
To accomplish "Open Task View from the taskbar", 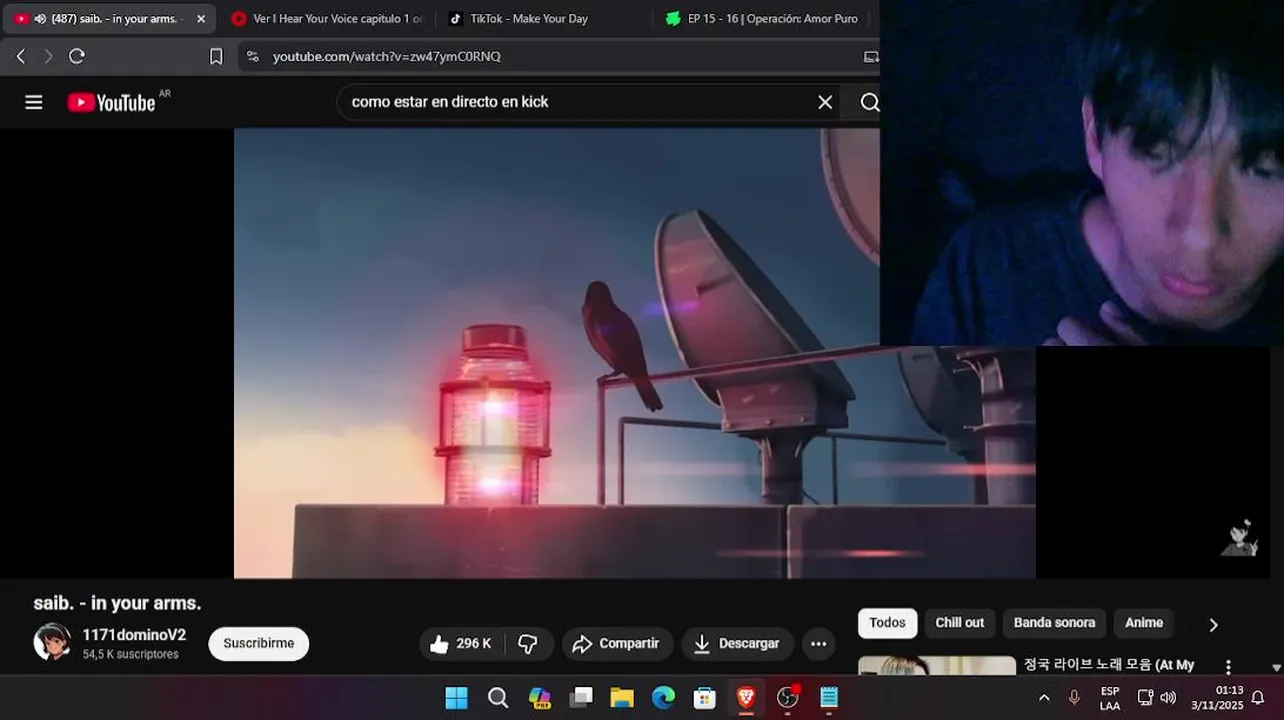I will click(x=581, y=698).
